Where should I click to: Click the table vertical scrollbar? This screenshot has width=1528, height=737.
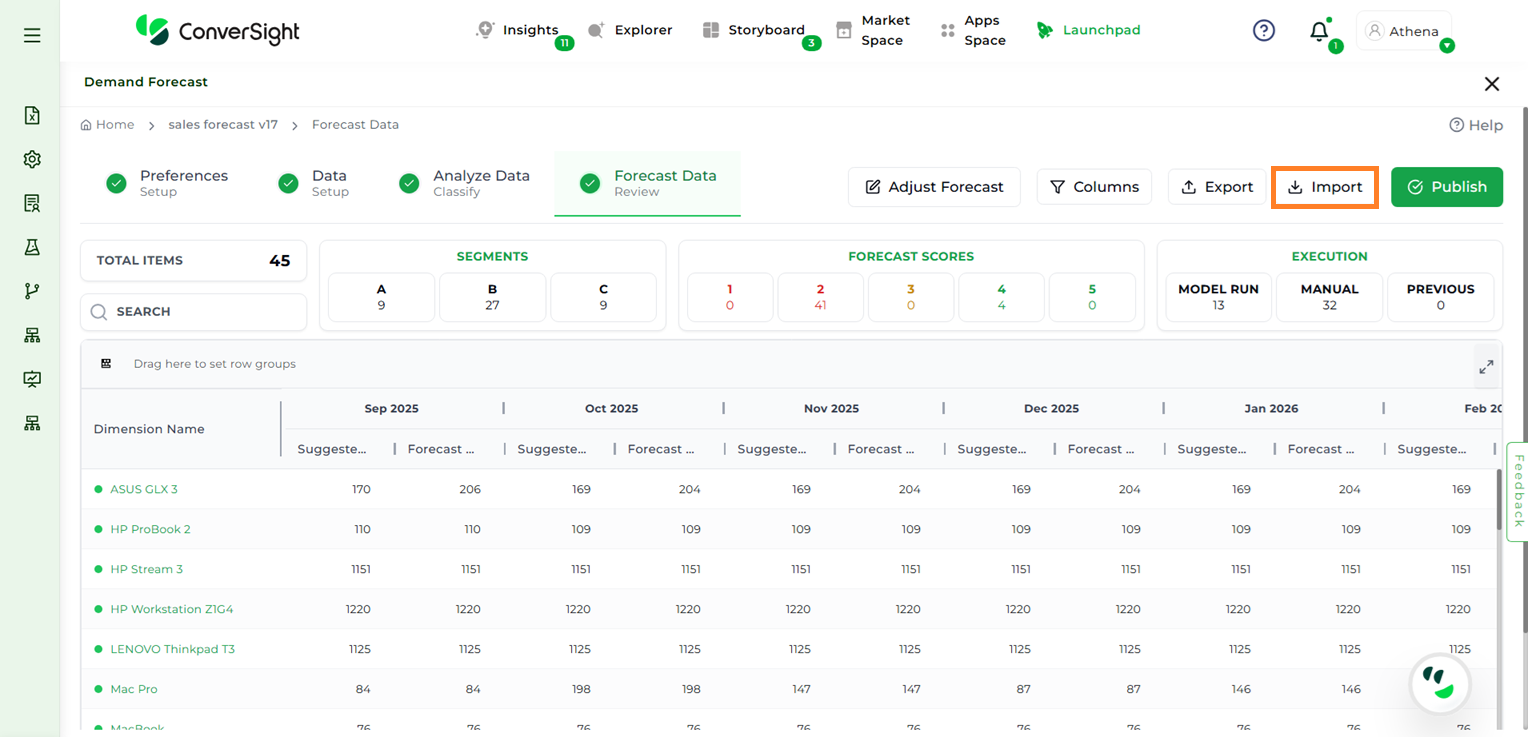tap(1498, 500)
